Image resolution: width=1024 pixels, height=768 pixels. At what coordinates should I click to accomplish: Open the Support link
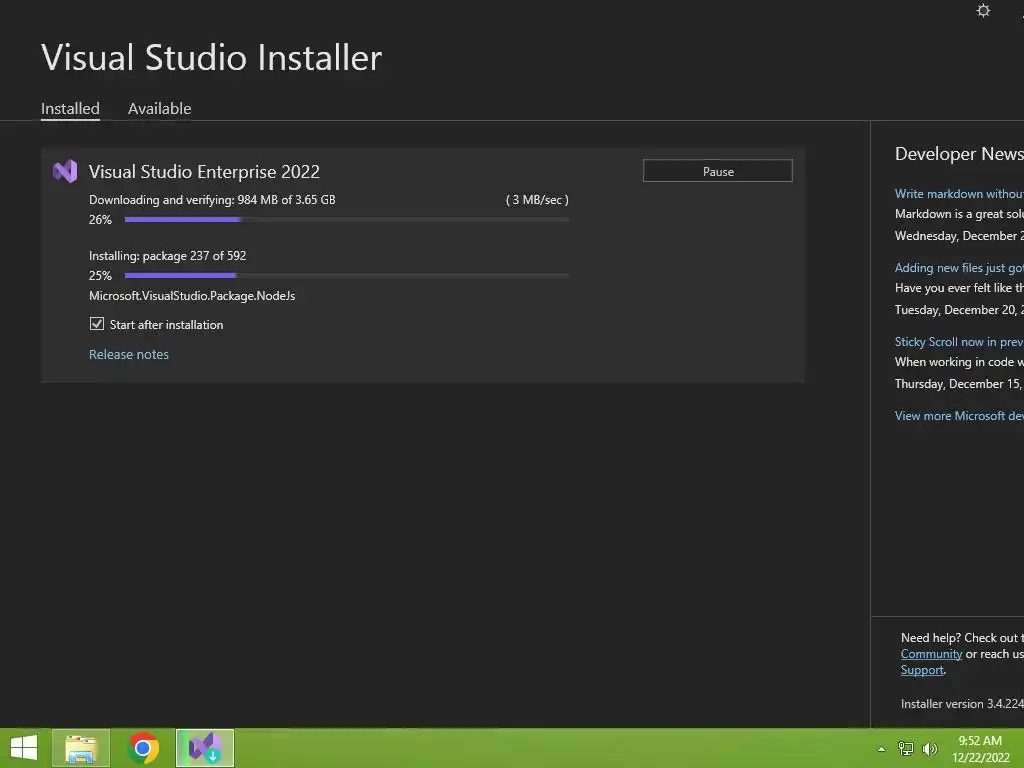click(x=922, y=670)
